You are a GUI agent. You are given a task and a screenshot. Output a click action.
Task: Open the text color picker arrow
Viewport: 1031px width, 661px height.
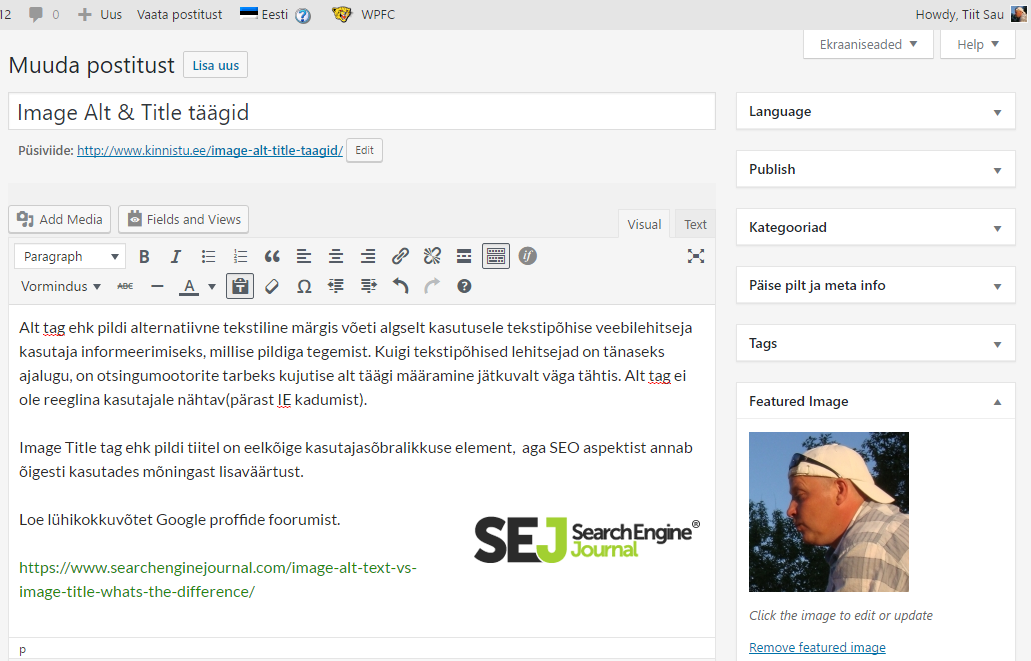[x=212, y=287]
